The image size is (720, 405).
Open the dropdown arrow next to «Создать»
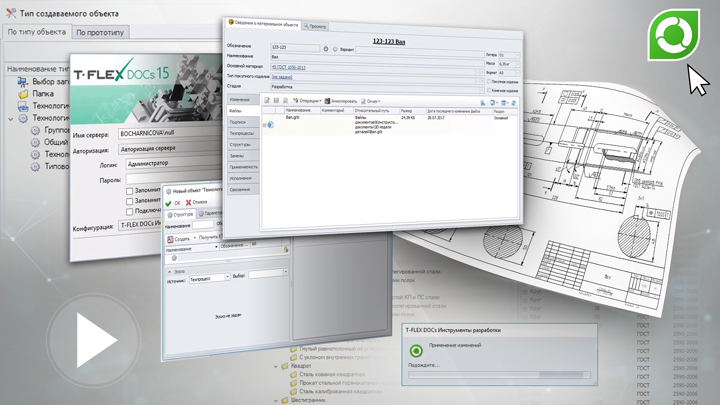coord(195,238)
